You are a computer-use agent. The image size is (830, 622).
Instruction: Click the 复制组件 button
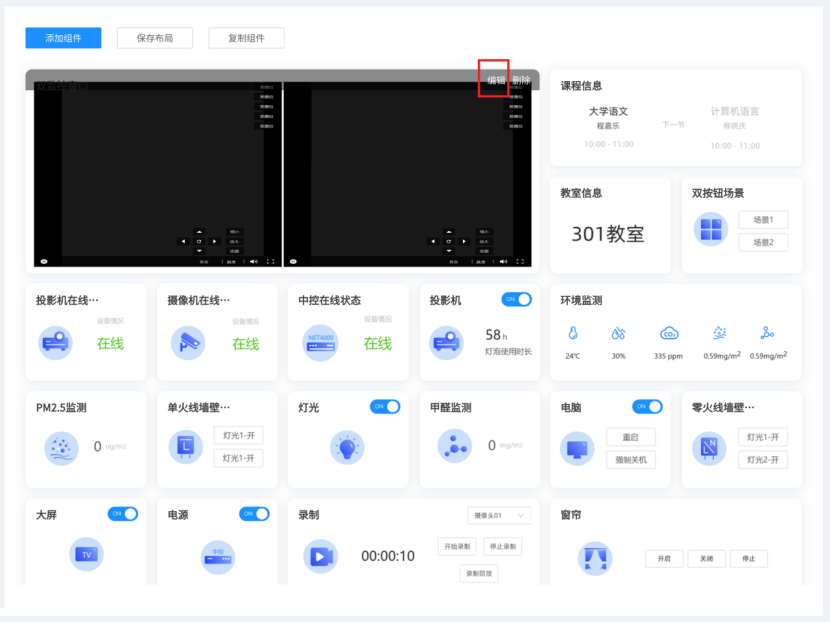click(246, 38)
